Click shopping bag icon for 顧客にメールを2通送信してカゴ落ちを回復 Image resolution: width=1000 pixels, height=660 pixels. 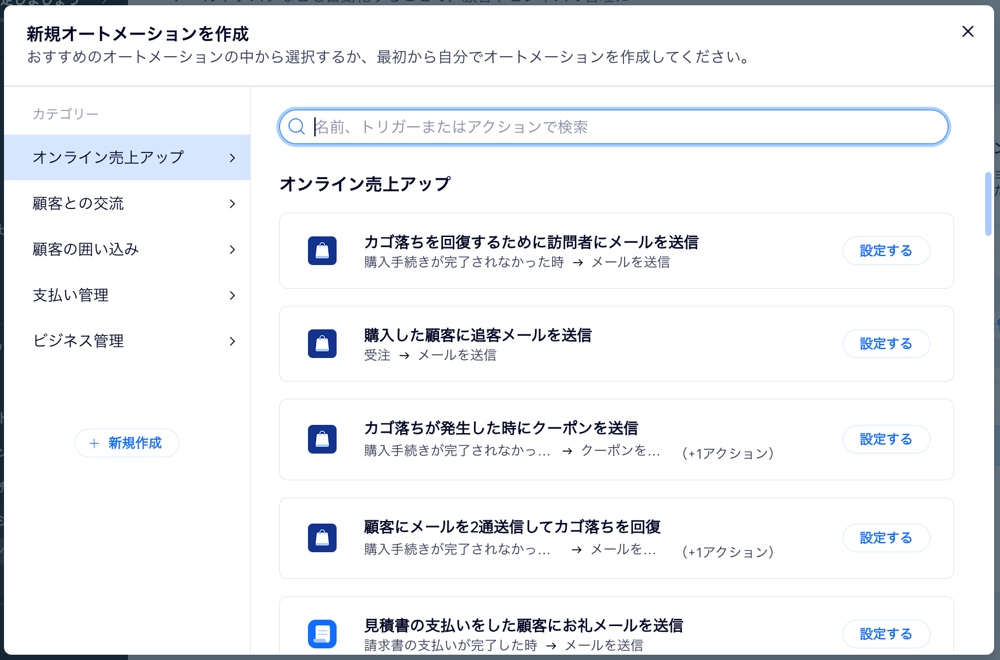pyautogui.click(x=322, y=538)
